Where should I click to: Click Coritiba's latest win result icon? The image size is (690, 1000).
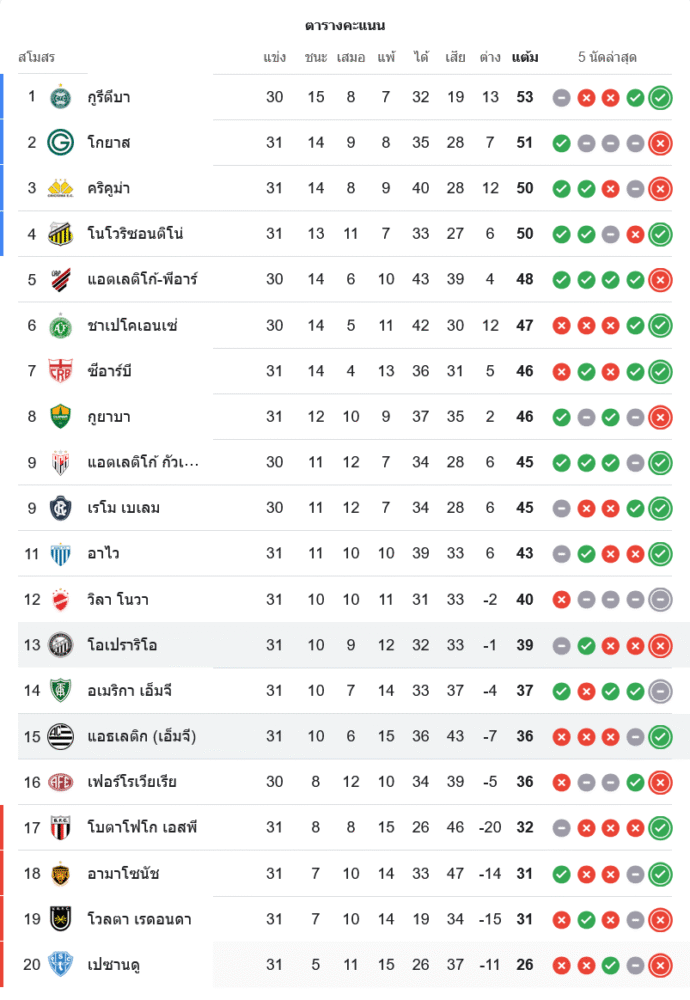pos(660,98)
